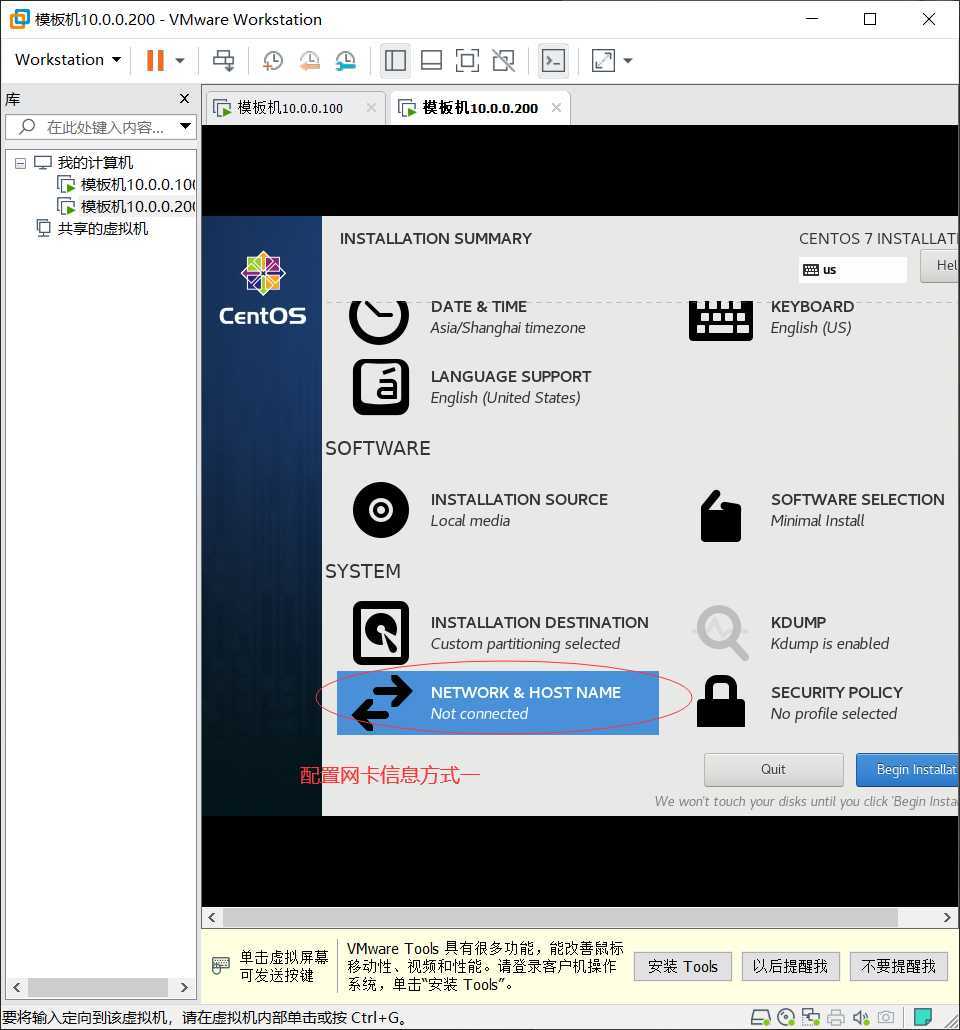Close the 模板机10.0.0.100 tab

[x=371, y=107]
